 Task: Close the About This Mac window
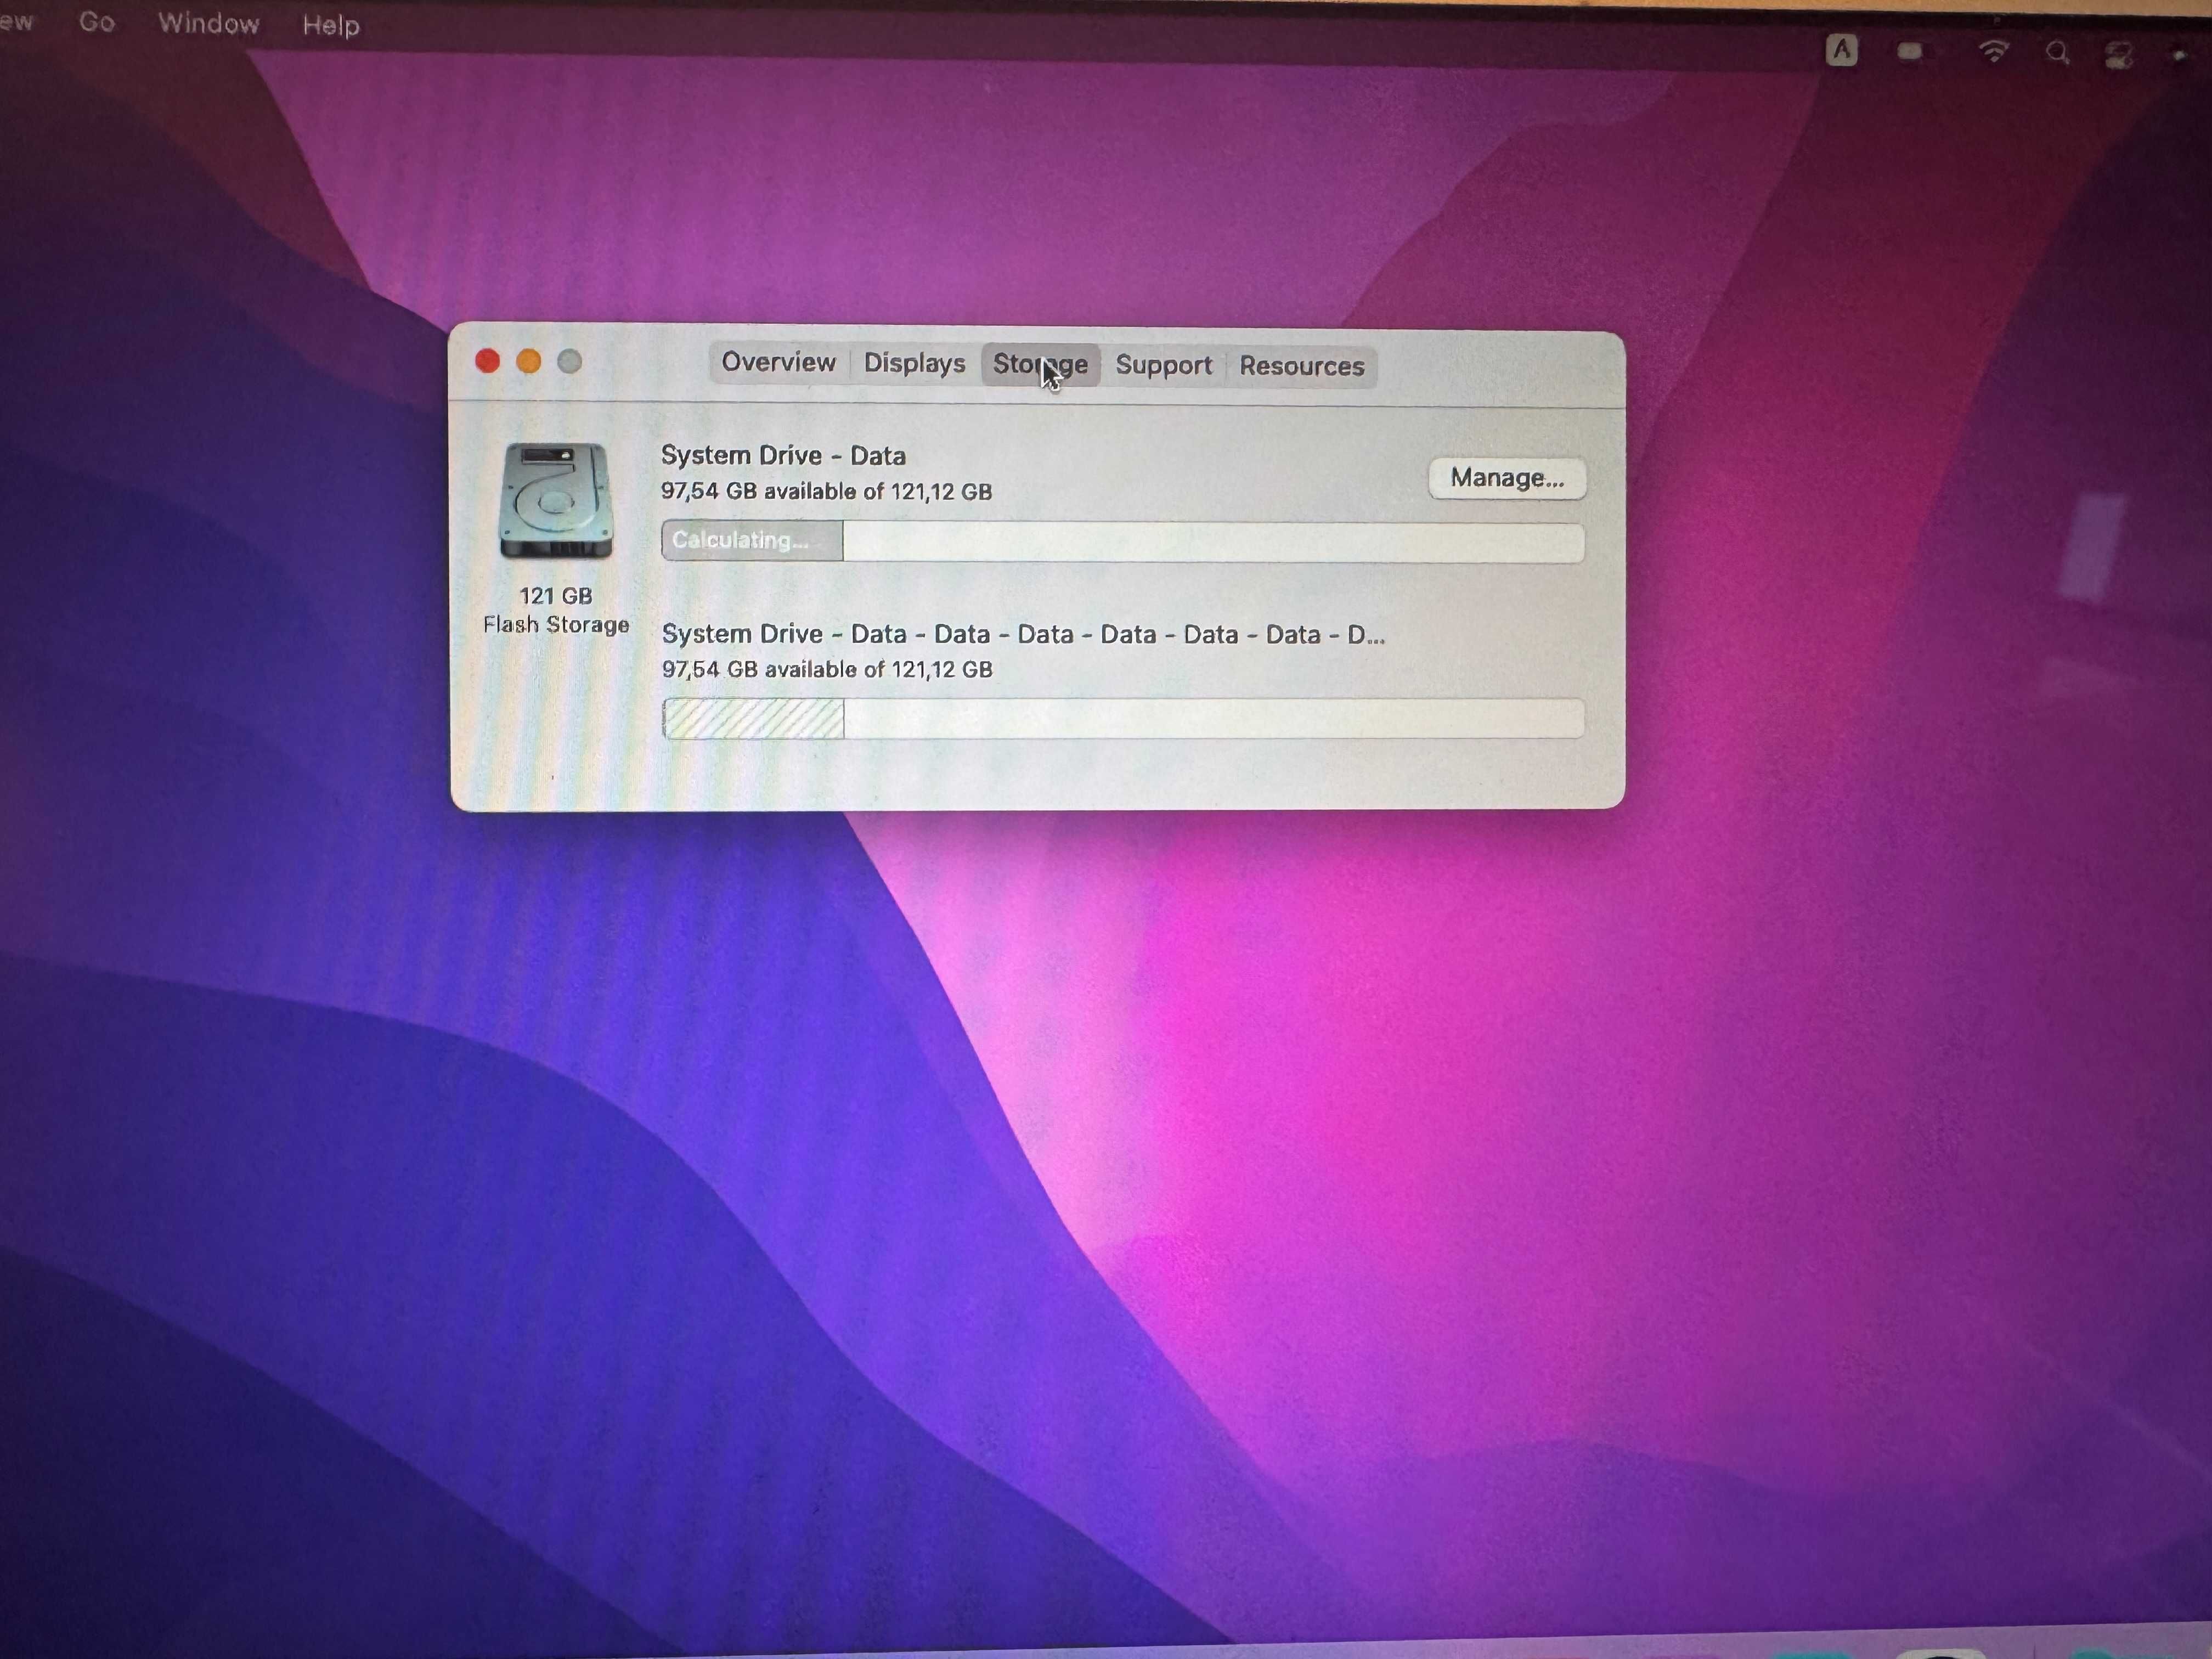(487, 361)
